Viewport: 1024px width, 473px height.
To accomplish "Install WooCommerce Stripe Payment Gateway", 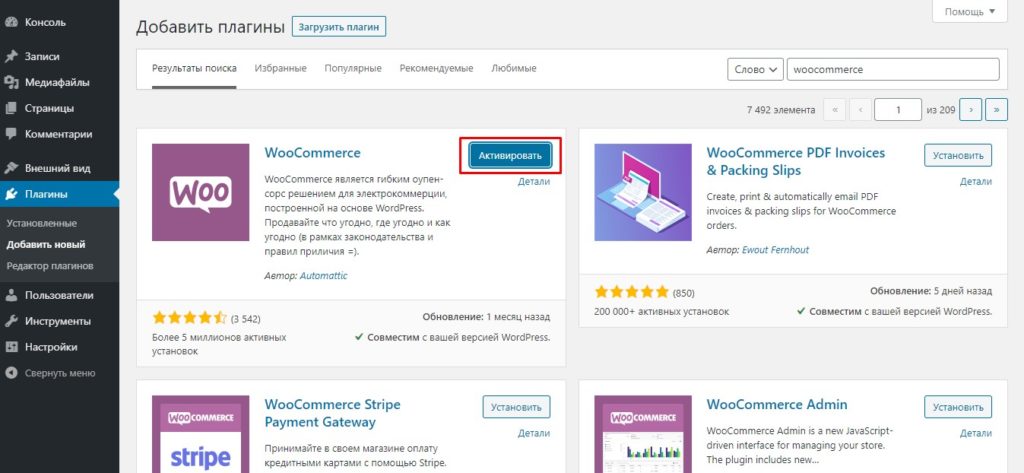I will (x=517, y=407).
